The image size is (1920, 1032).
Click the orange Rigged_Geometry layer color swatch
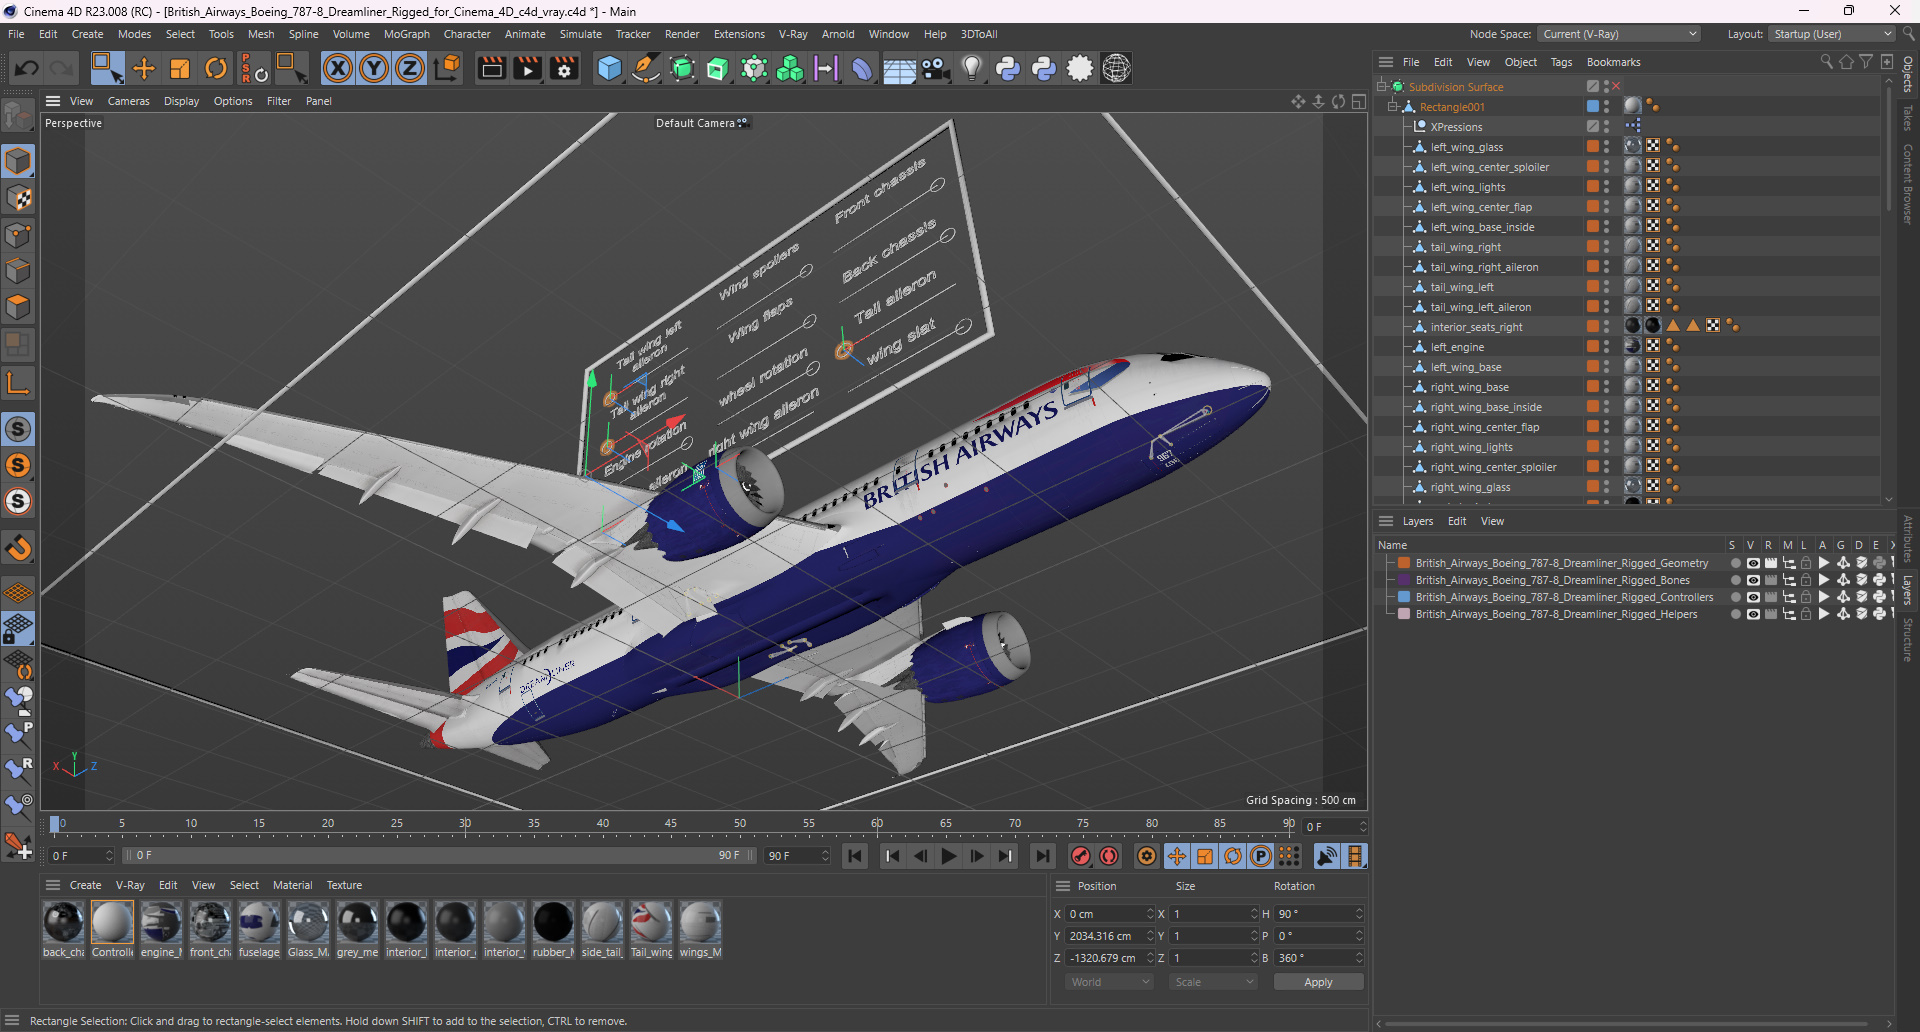(x=1404, y=563)
